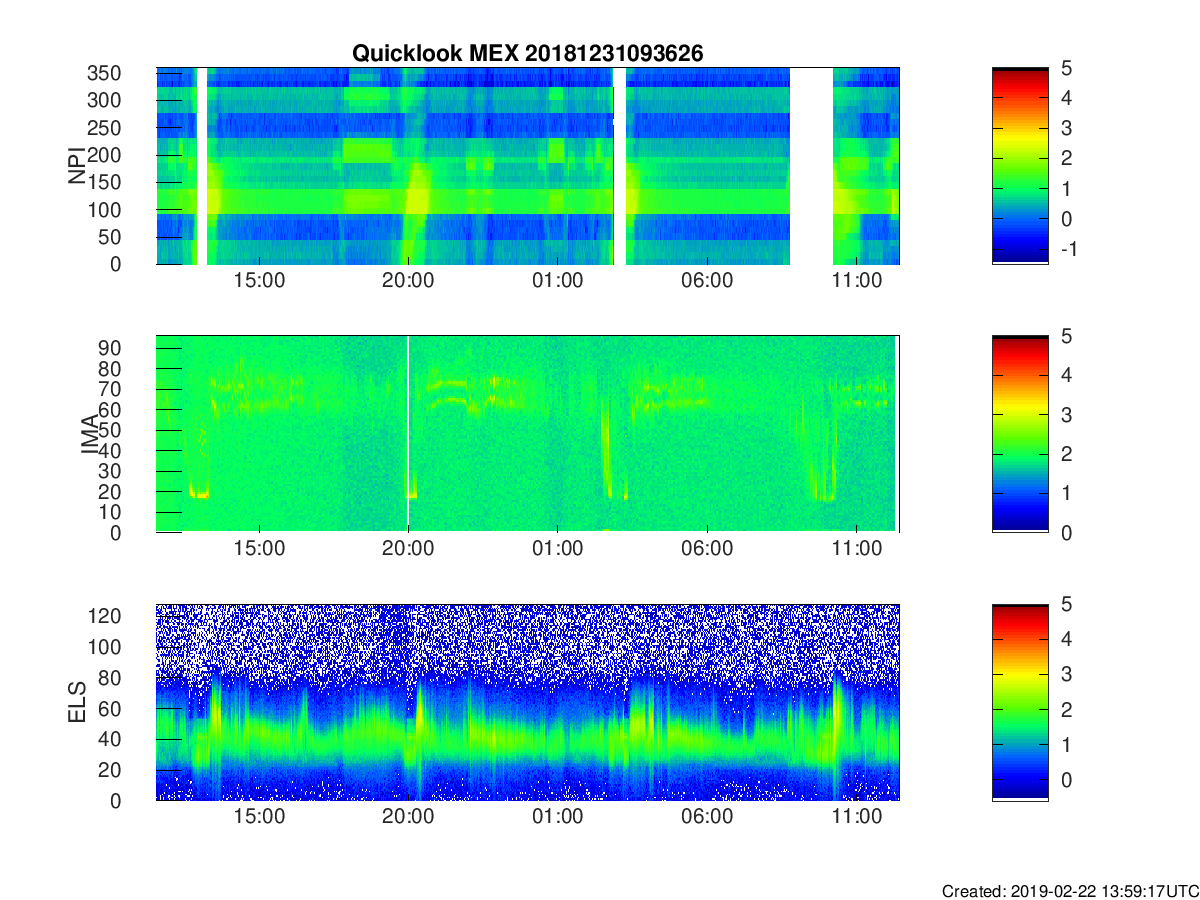Screen dimensions: 1200x900
Task: Click the 01:00 time tick of IMA plot
Action: tap(557, 549)
